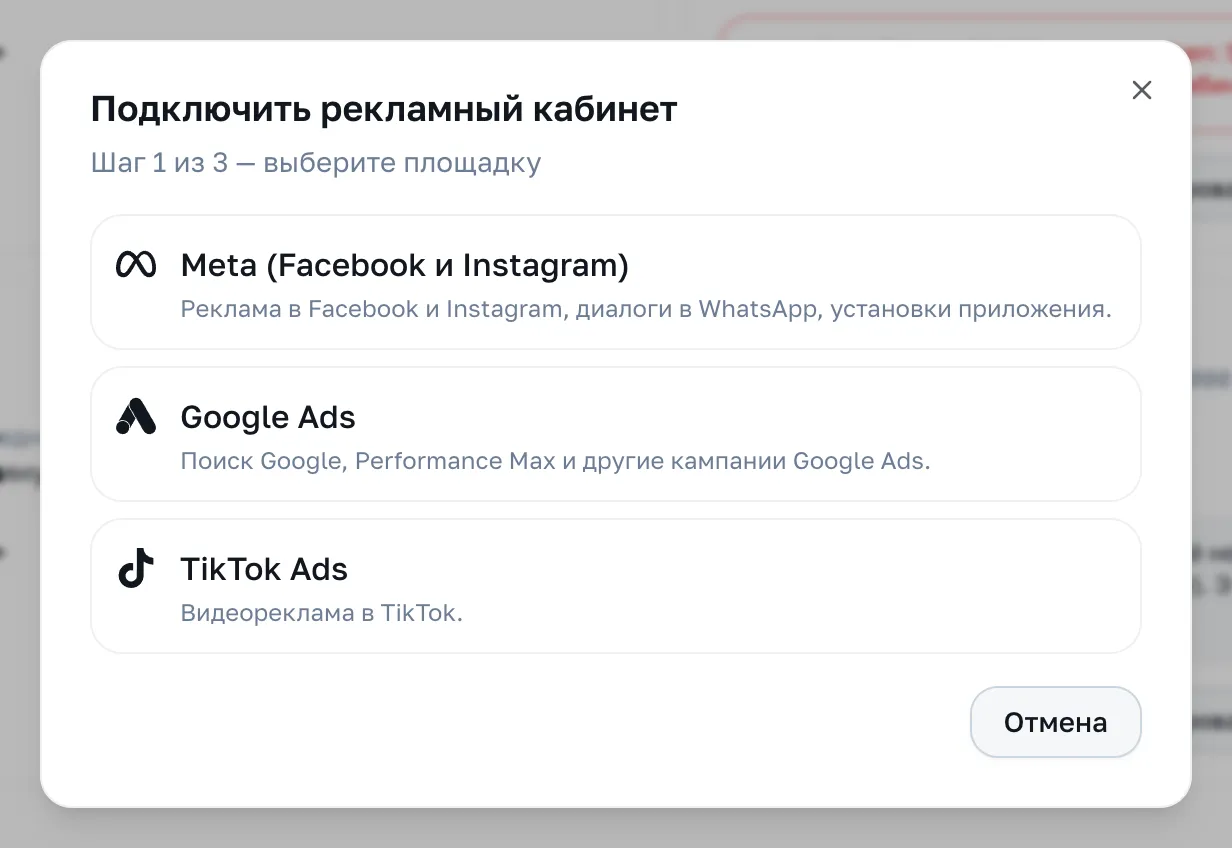Screen dimensions: 1232x848
Task: Select the Meta (Facebook и Instagram) heading
Action: [x=404, y=266]
